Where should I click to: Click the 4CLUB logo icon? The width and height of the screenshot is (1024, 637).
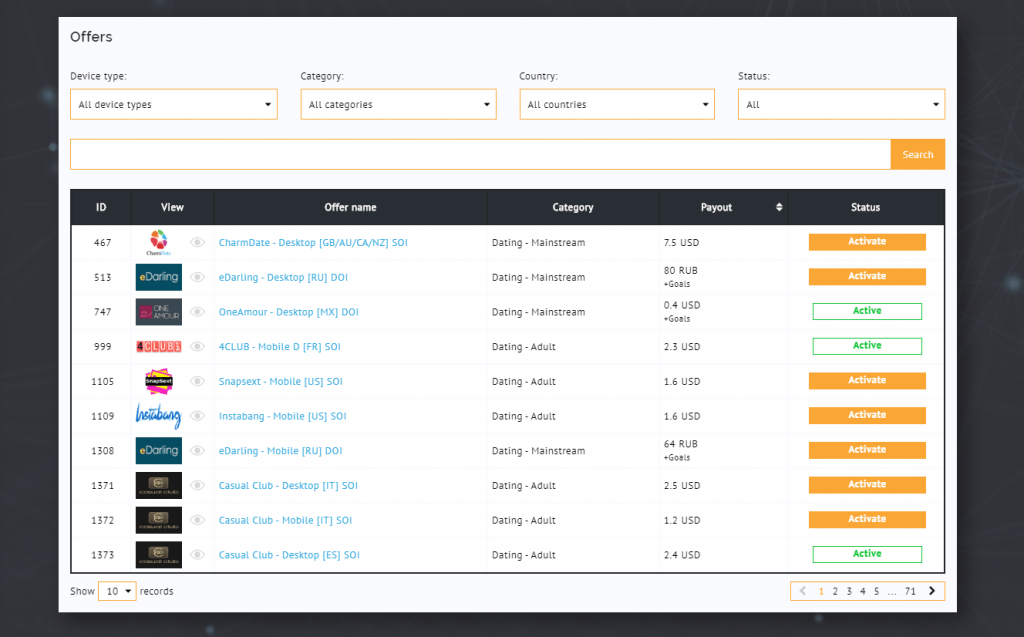tap(158, 347)
